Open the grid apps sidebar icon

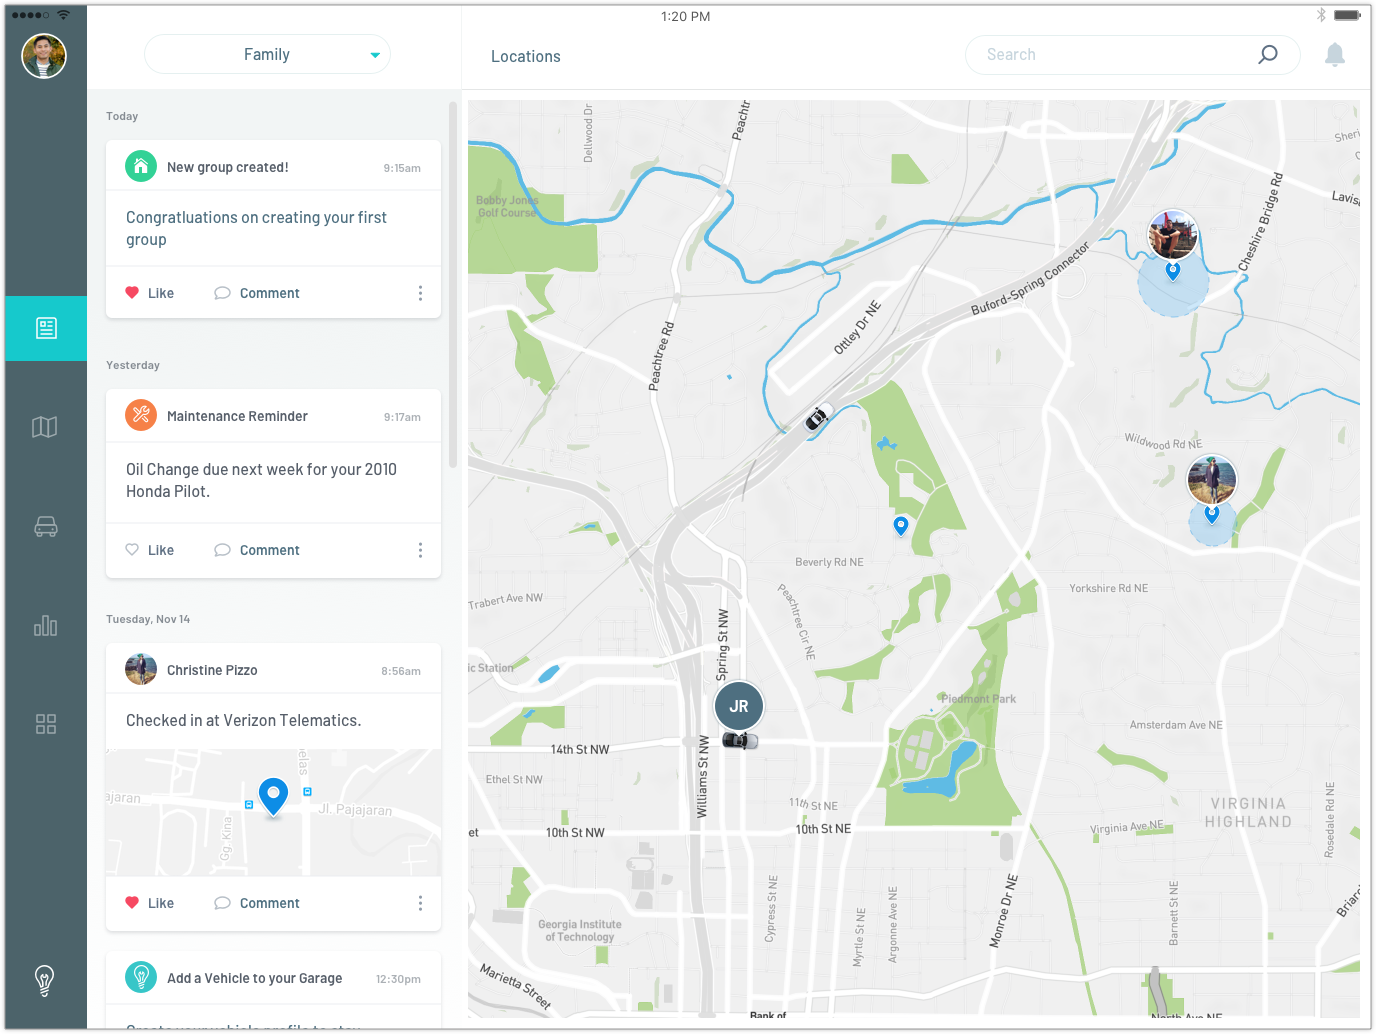click(46, 724)
